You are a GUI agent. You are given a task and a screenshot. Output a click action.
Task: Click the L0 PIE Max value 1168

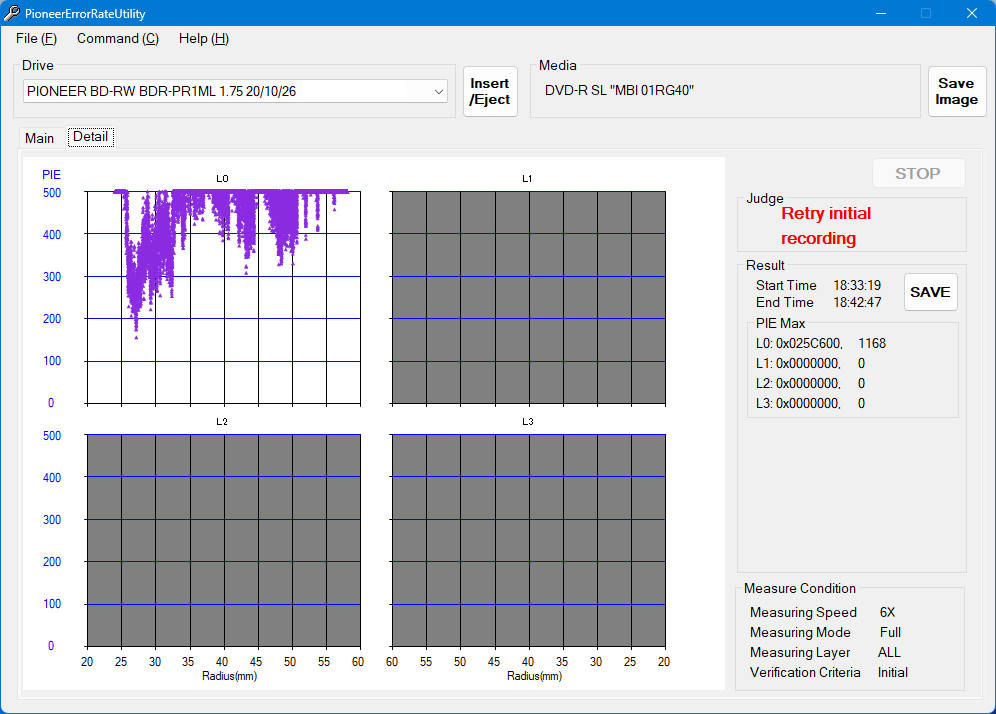[x=871, y=344]
